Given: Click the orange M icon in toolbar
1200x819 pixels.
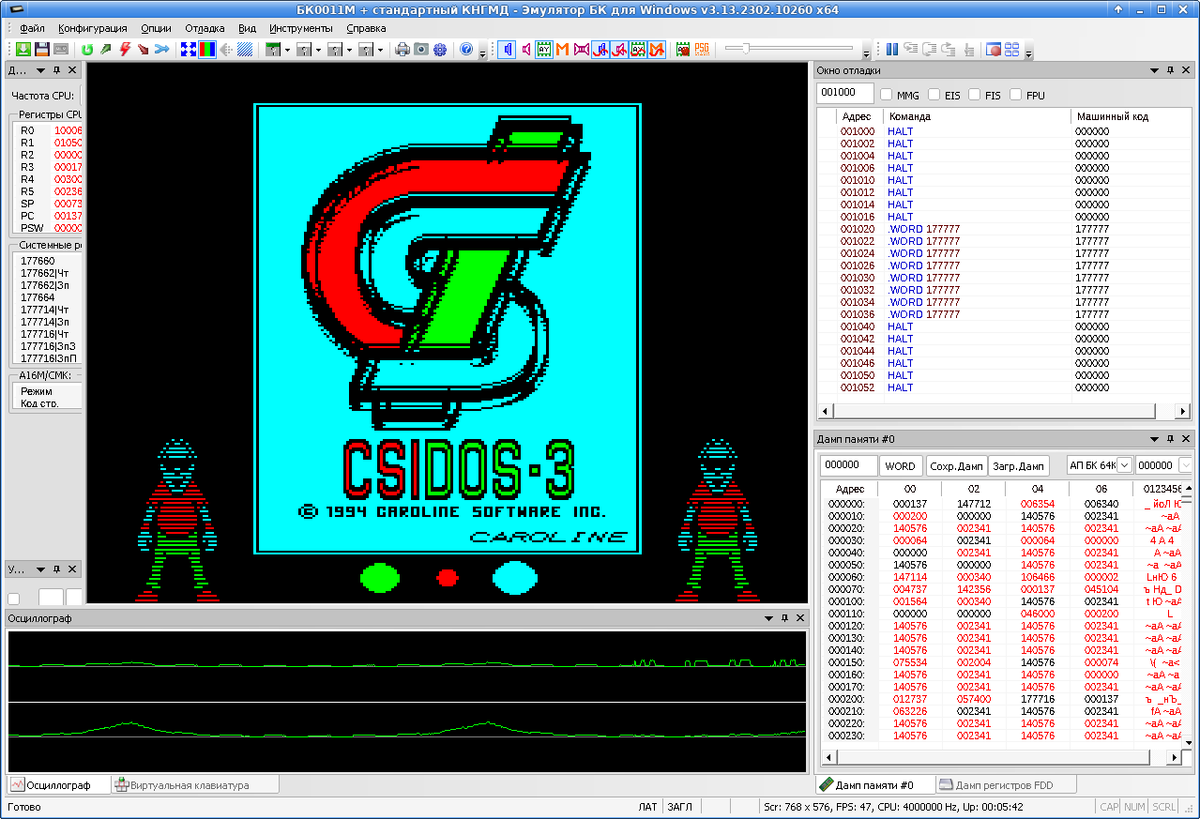Looking at the screenshot, I should coord(563,49).
